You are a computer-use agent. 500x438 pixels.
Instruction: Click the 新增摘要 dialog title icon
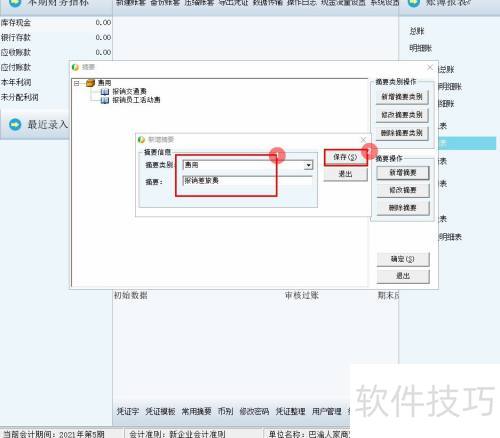141,140
